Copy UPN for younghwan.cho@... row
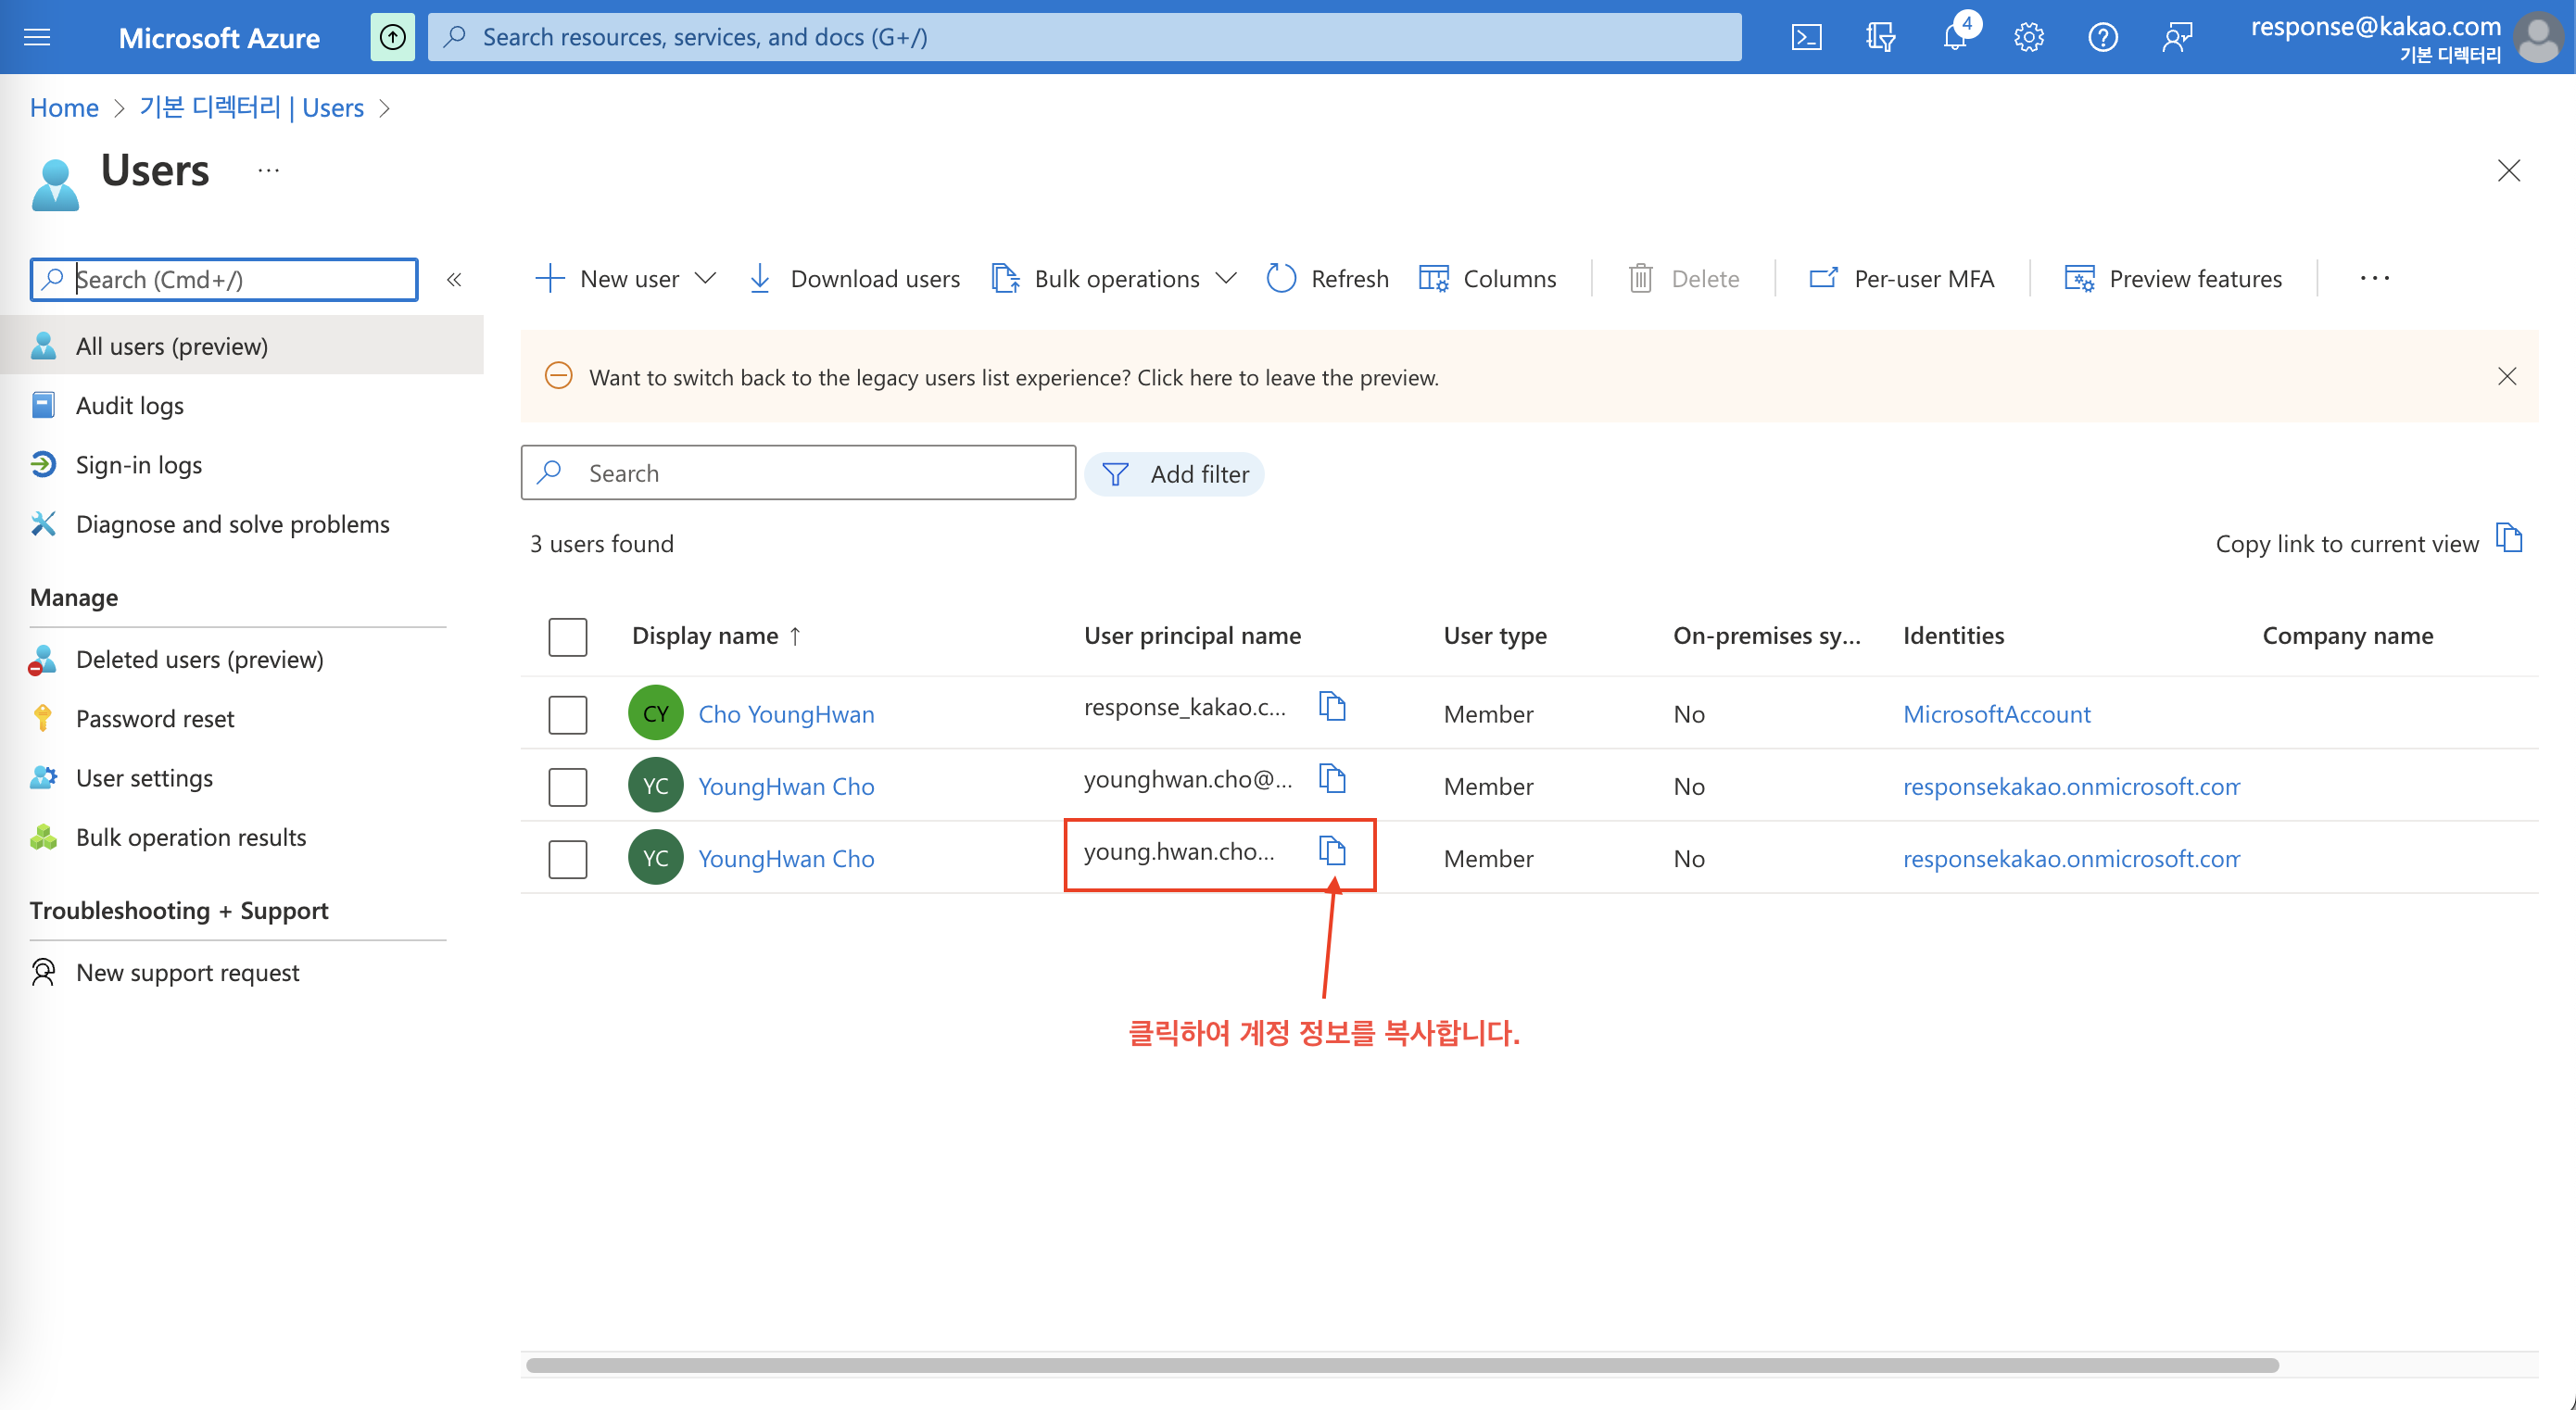Viewport: 2576px width, 1410px height. [x=1332, y=779]
